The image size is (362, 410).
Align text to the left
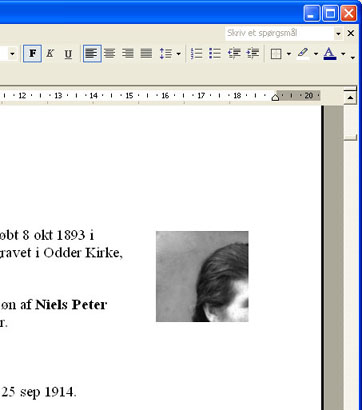click(x=92, y=53)
